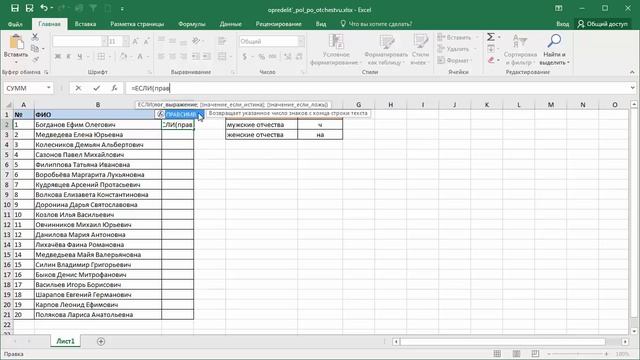Open the Clear eraser tool
Viewport: 640px width, 360px height.
tap(491, 60)
